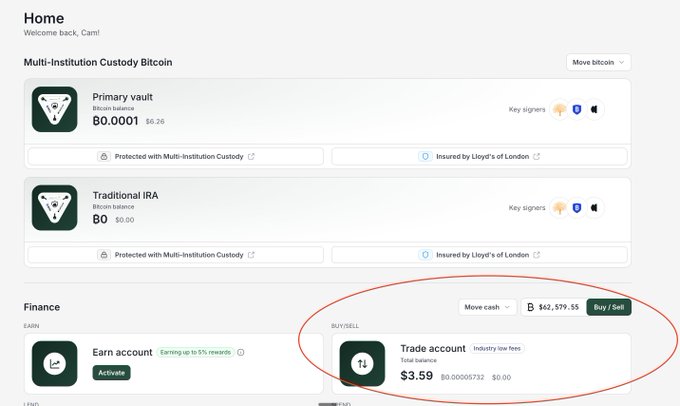Open the Trade account arrows icon
The height and width of the screenshot is (406, 680).
[x=362, y=363]
